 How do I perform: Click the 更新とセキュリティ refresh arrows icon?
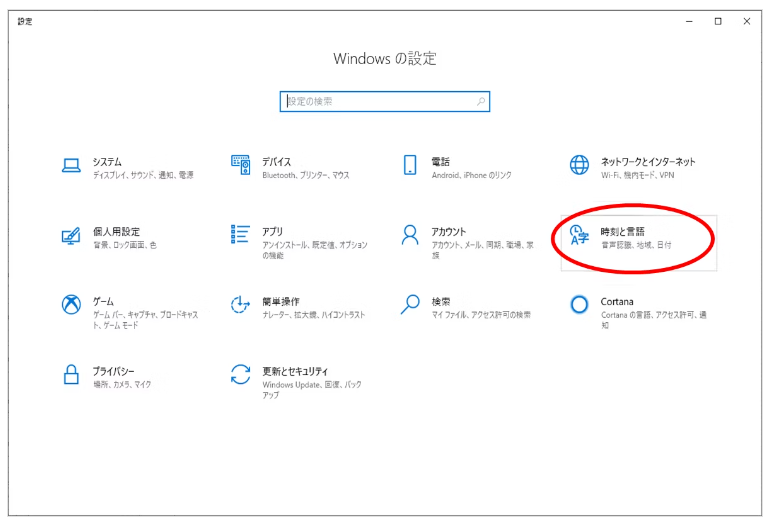(x=240, y=374)
